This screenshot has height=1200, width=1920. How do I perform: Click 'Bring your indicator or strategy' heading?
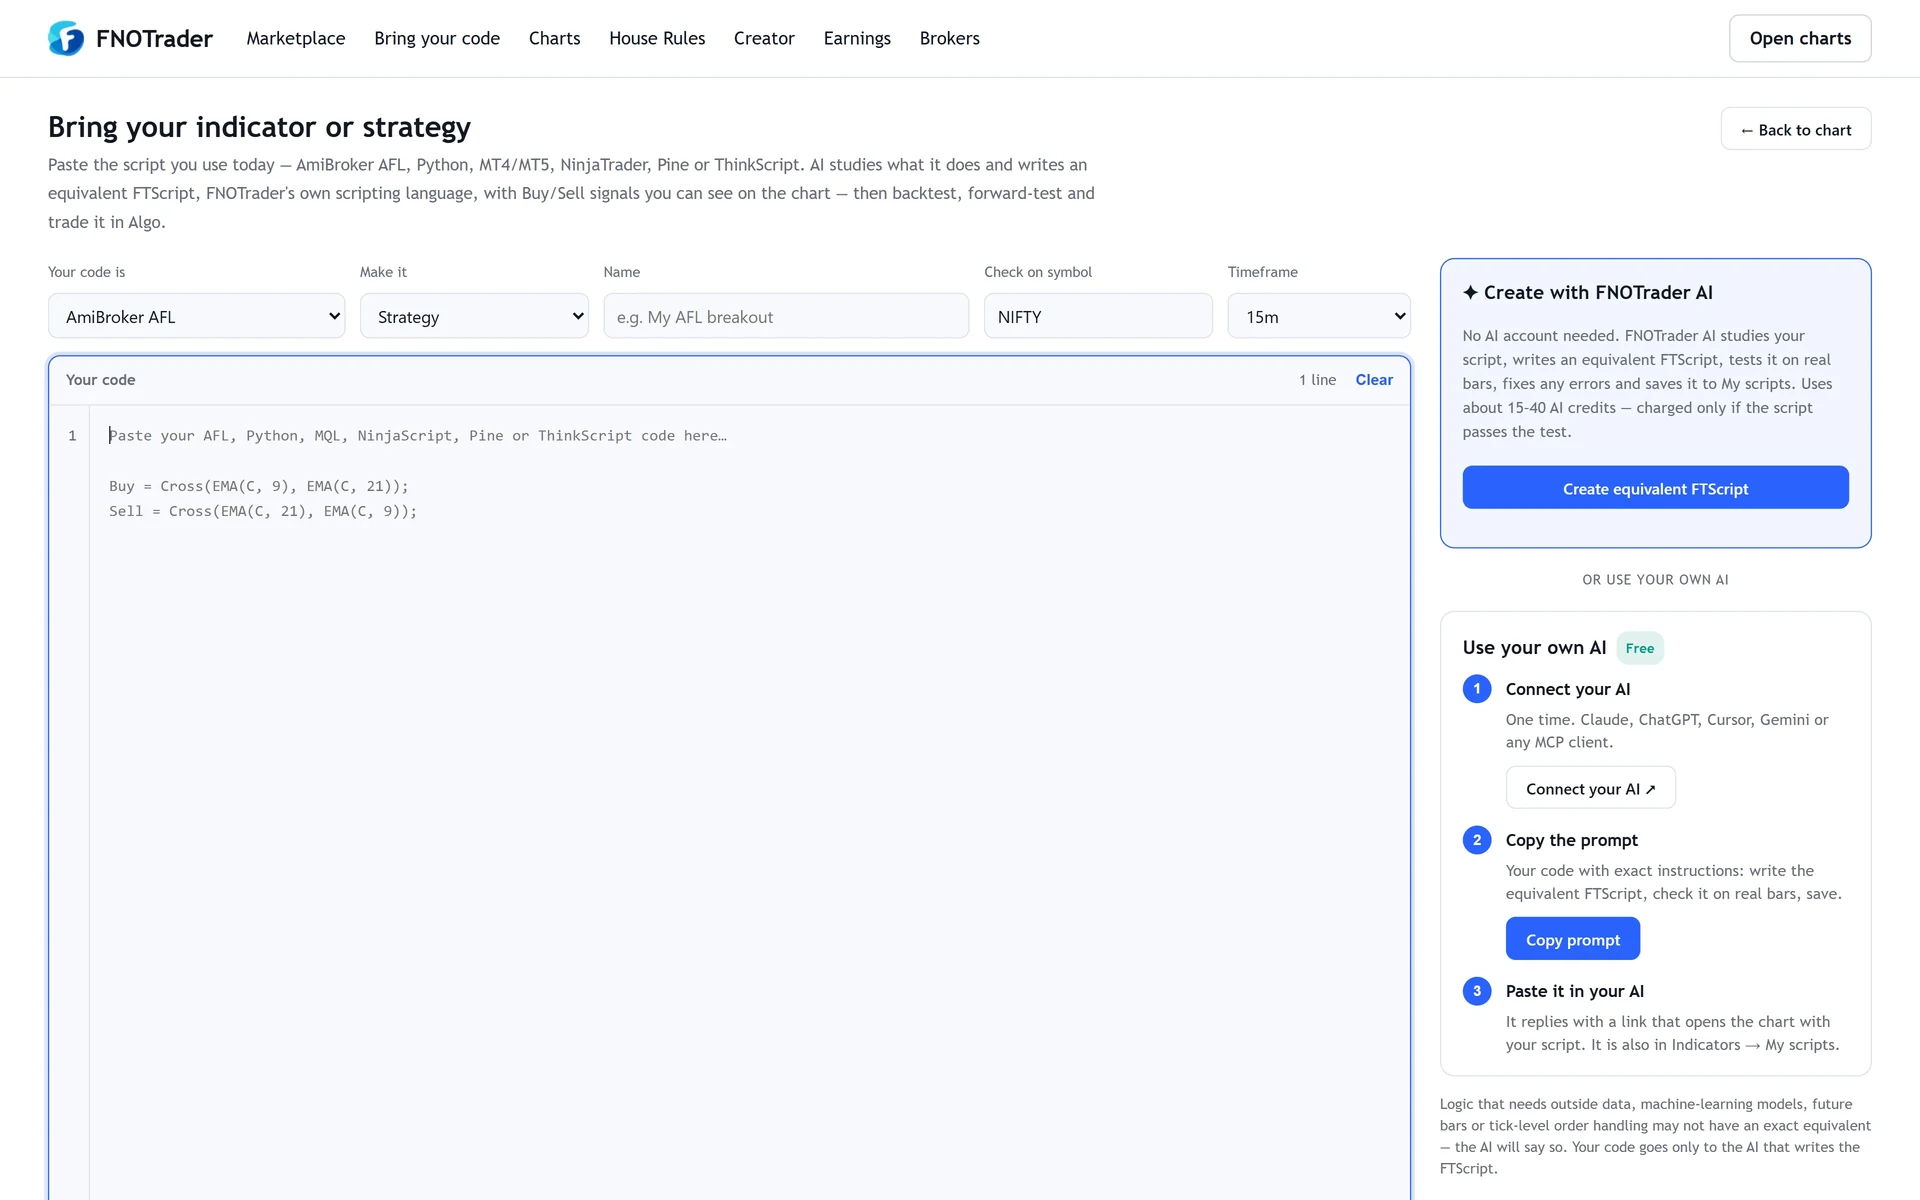point(259,127)
